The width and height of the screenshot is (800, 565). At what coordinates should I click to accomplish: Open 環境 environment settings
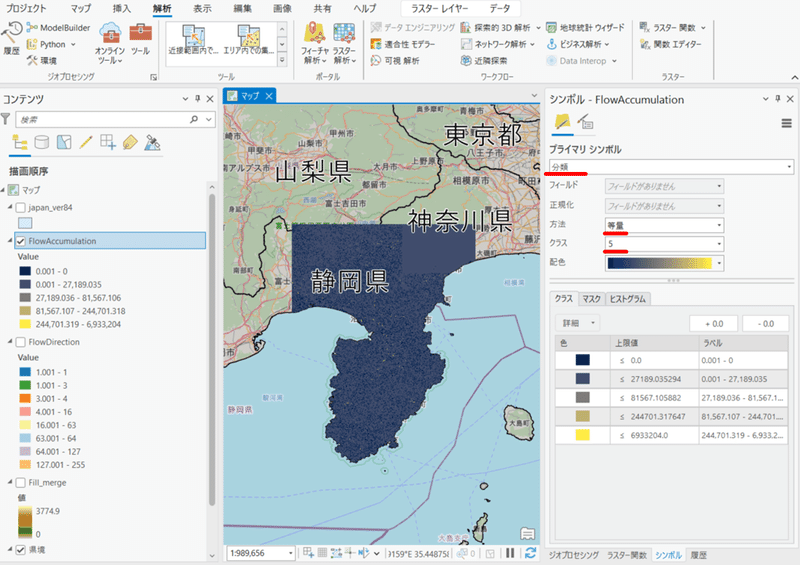[x=42, y=61]
